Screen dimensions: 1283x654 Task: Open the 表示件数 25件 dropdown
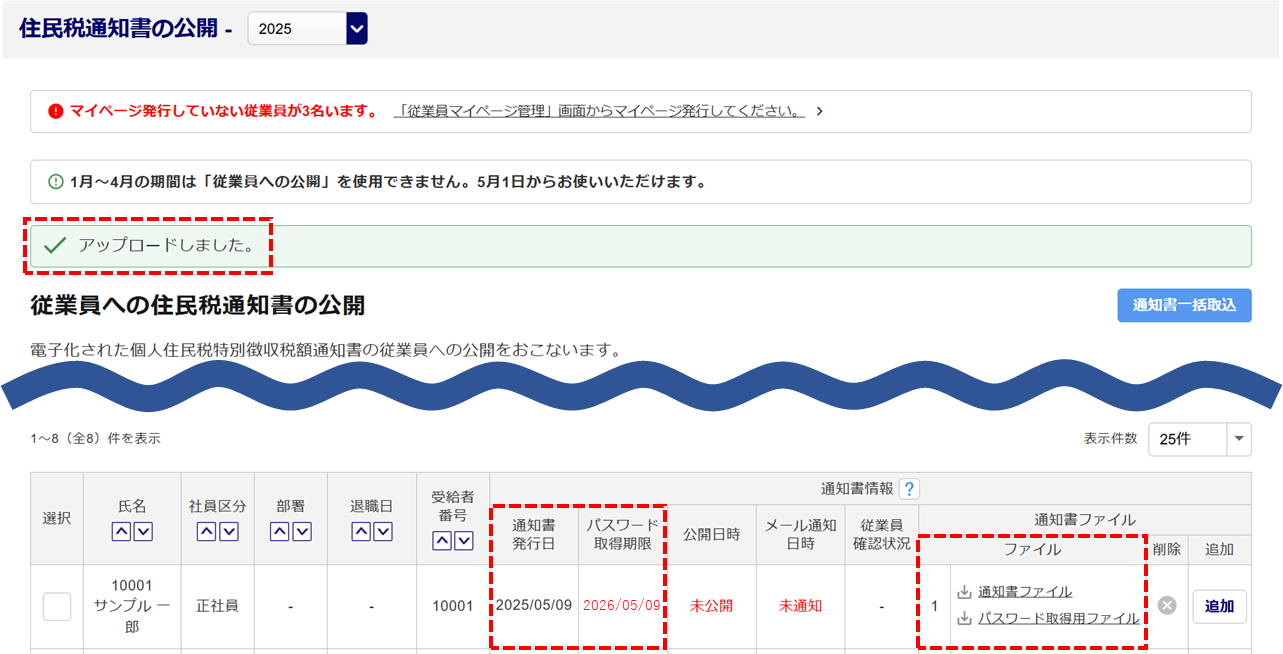1199,439
